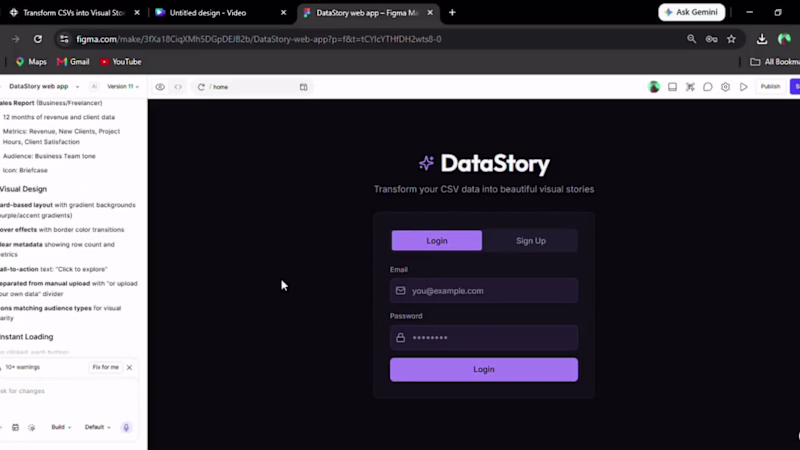Click the Instant Loading heading in chat
Screen dimensions: 800x450
[27, 337]
